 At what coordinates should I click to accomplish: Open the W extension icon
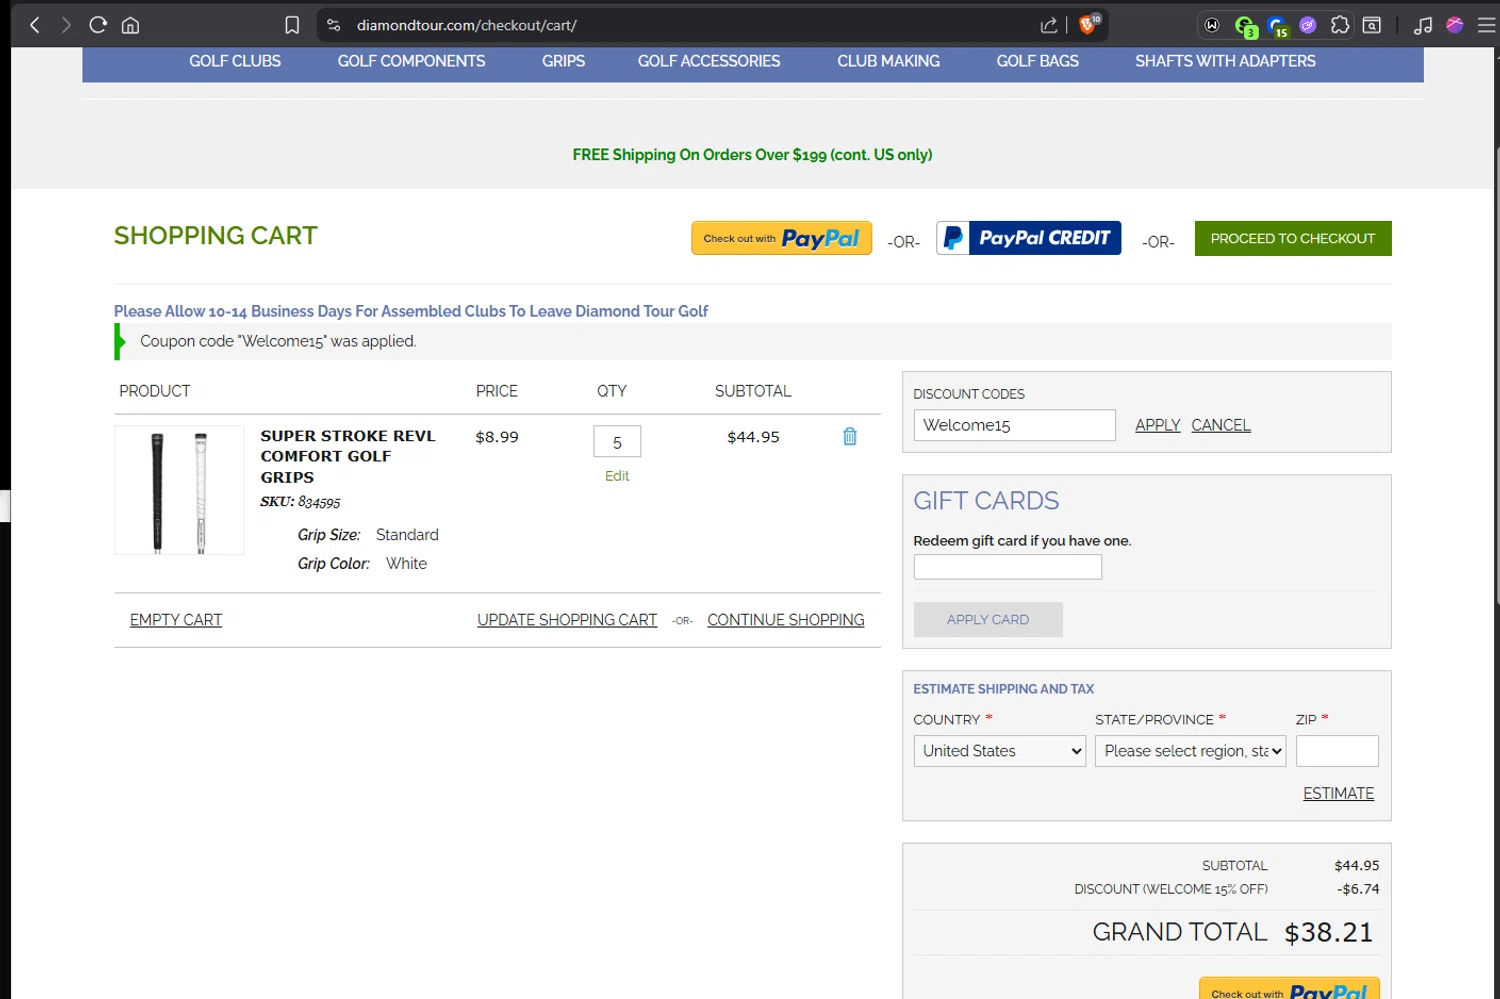tap(1212, 25)
